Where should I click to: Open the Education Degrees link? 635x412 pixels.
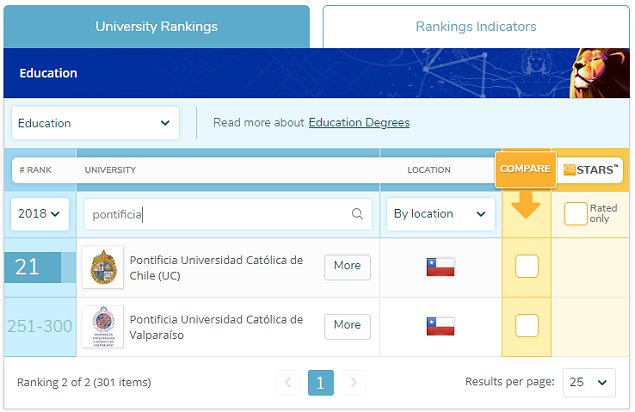pyautogui.click(x=359, y=123)
